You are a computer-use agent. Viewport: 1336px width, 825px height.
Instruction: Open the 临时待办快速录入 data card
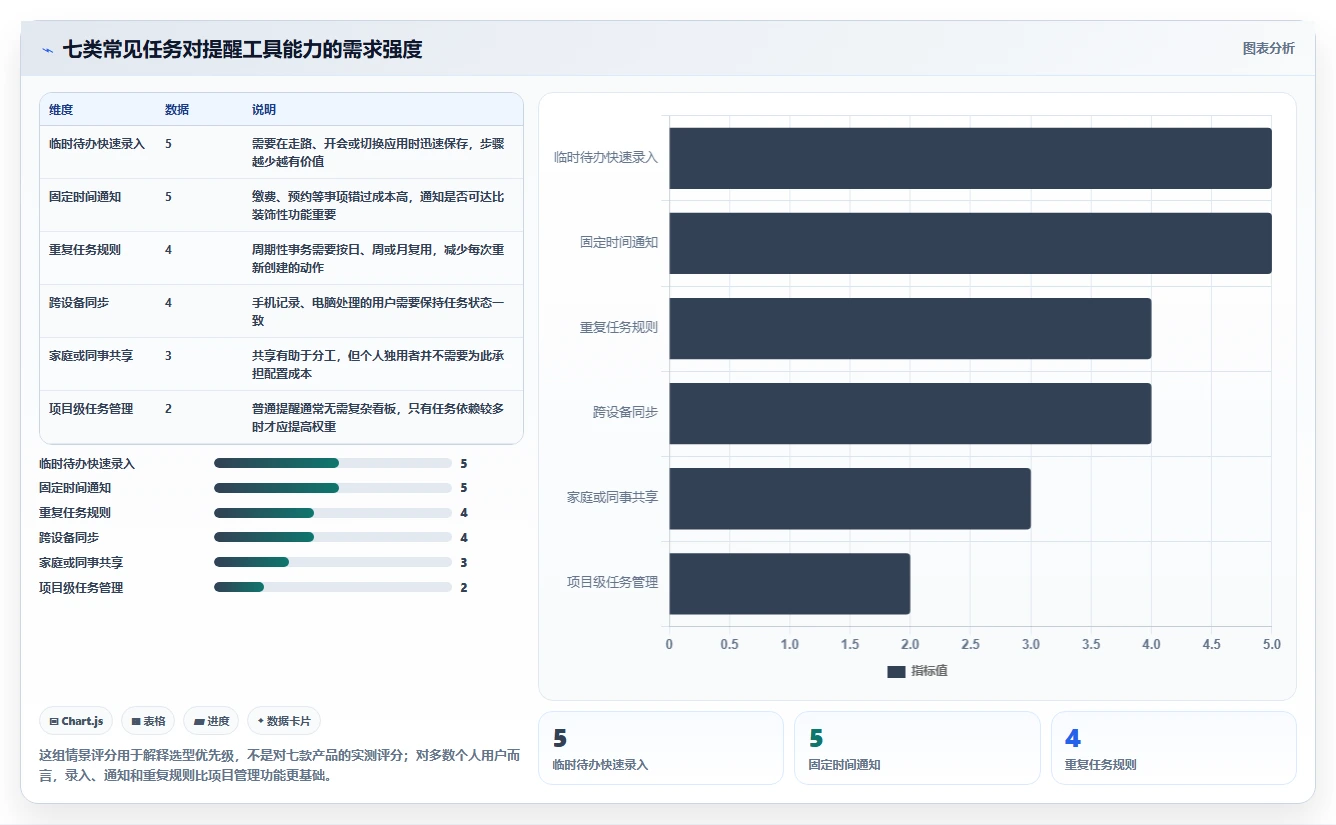click(x=661, y=748)
